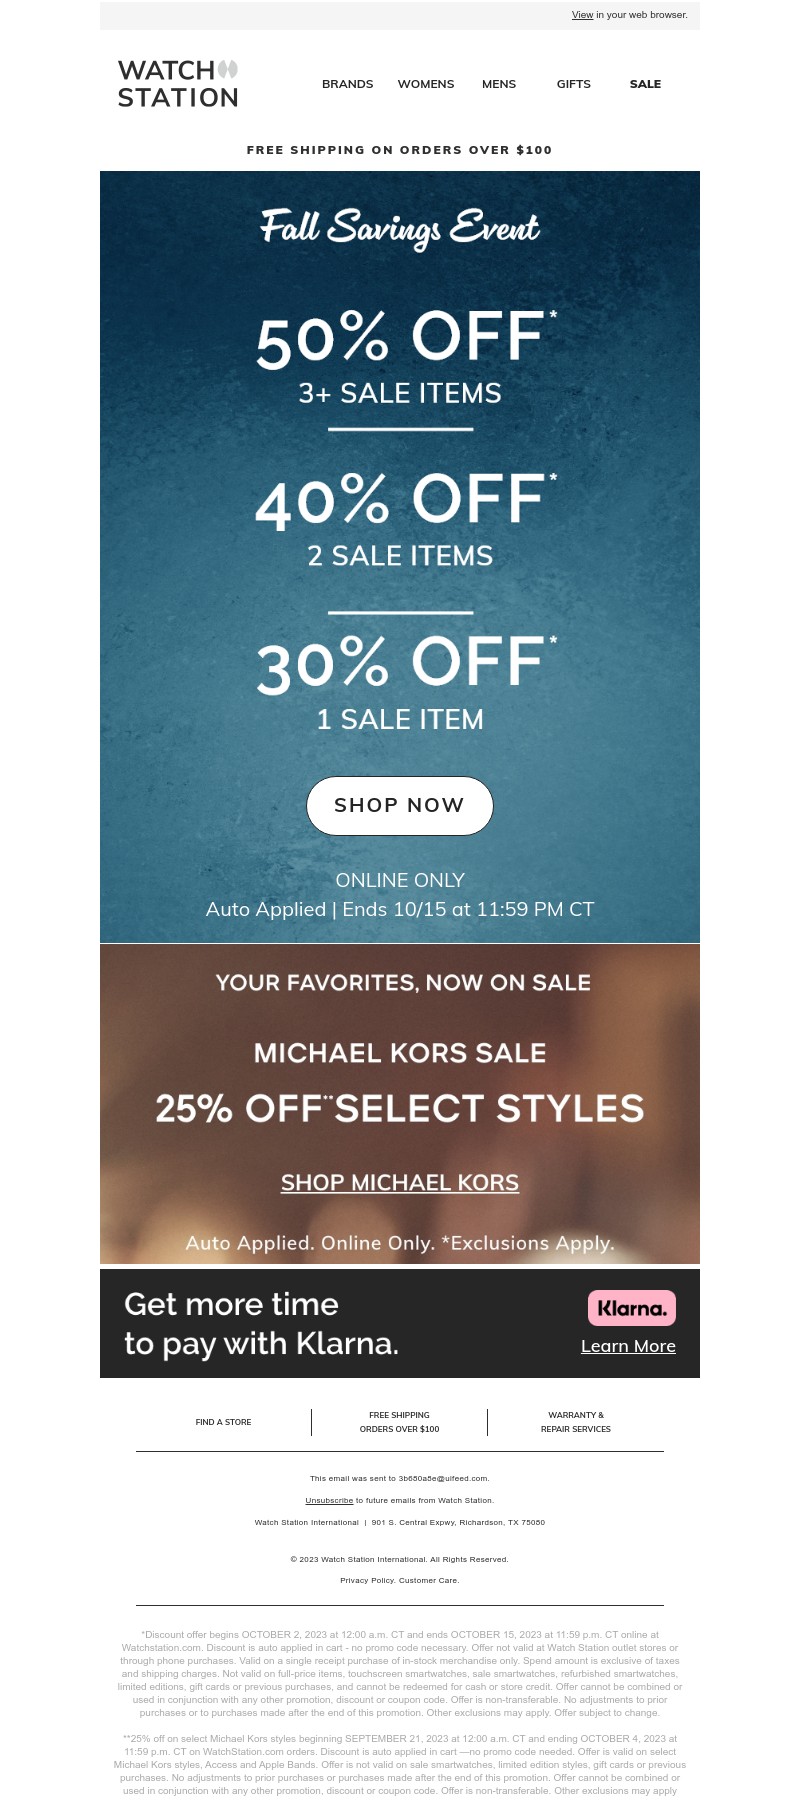Click the Fall Savings Event heading
This screenshot has width=800, height=1813.
pyautogui.click(x=400, y=228)
